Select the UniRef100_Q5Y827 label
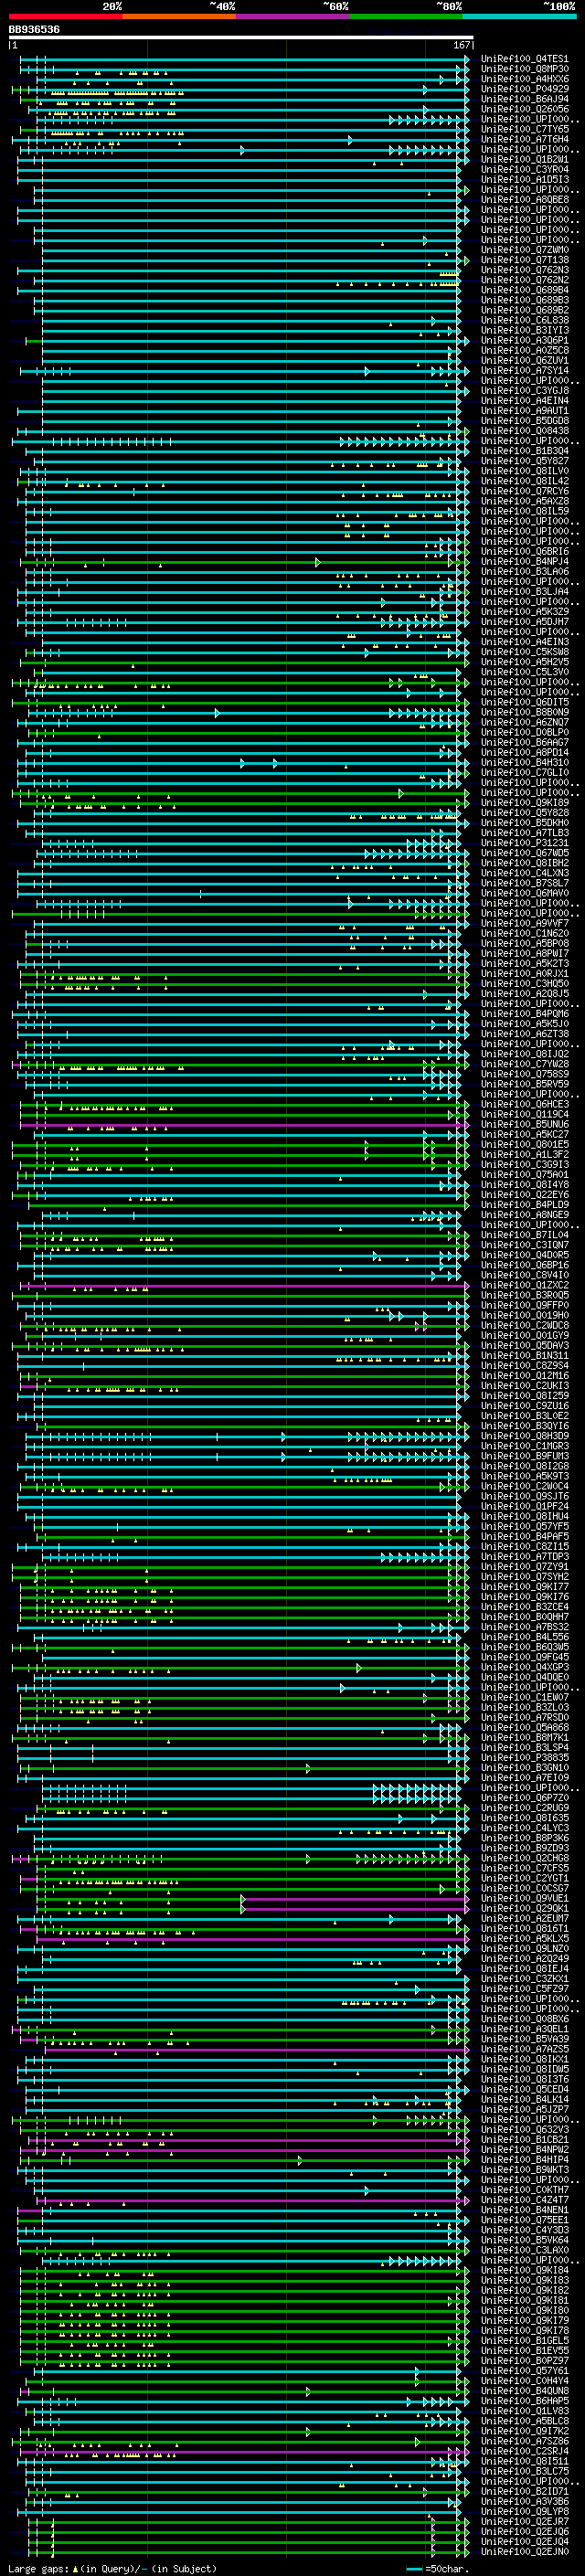Screen dimensions: 585x2576 pyautogui.click(x=524, y=461)
